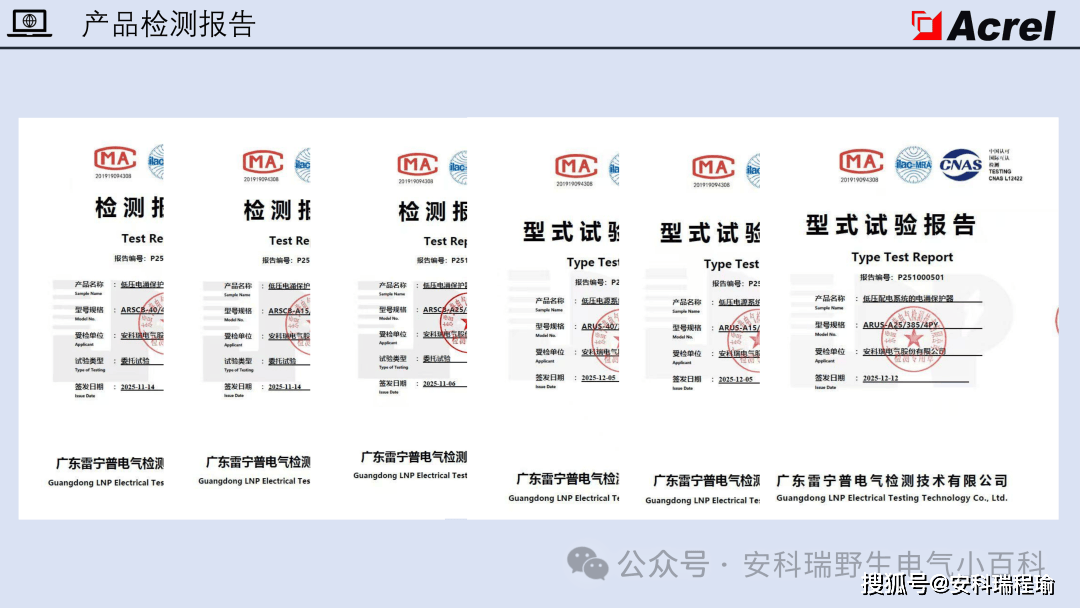1080x608 pixels.
Task: Click the applicant 安科瑞电气股份有限公司
Action: (x=904, y=351)
